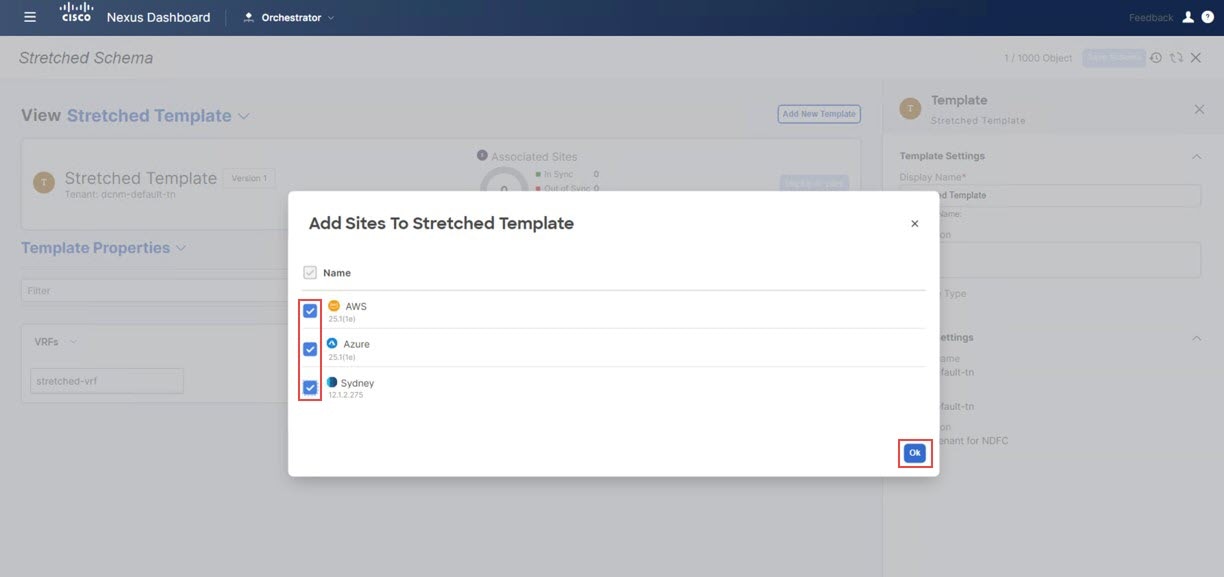Click the Azure site icon
The image size is (1224, 577).
coord(333,343)
